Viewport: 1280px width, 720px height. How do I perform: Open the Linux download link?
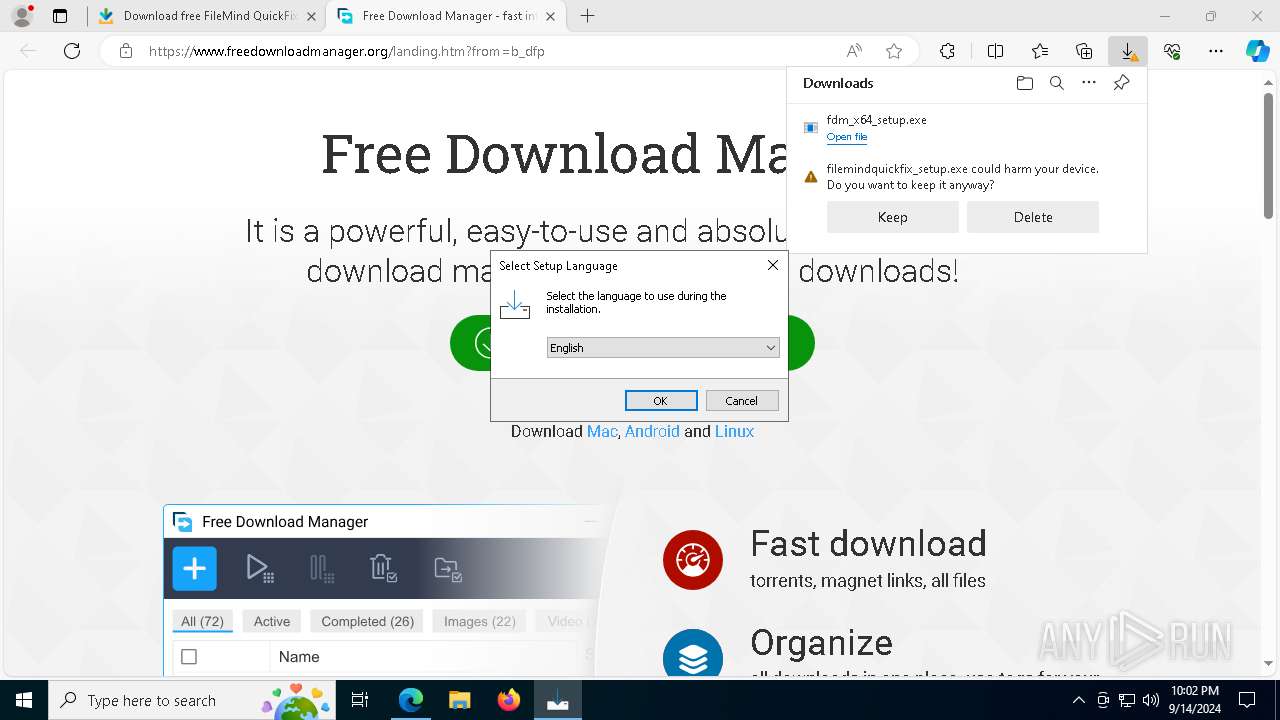tap(734, 431)
